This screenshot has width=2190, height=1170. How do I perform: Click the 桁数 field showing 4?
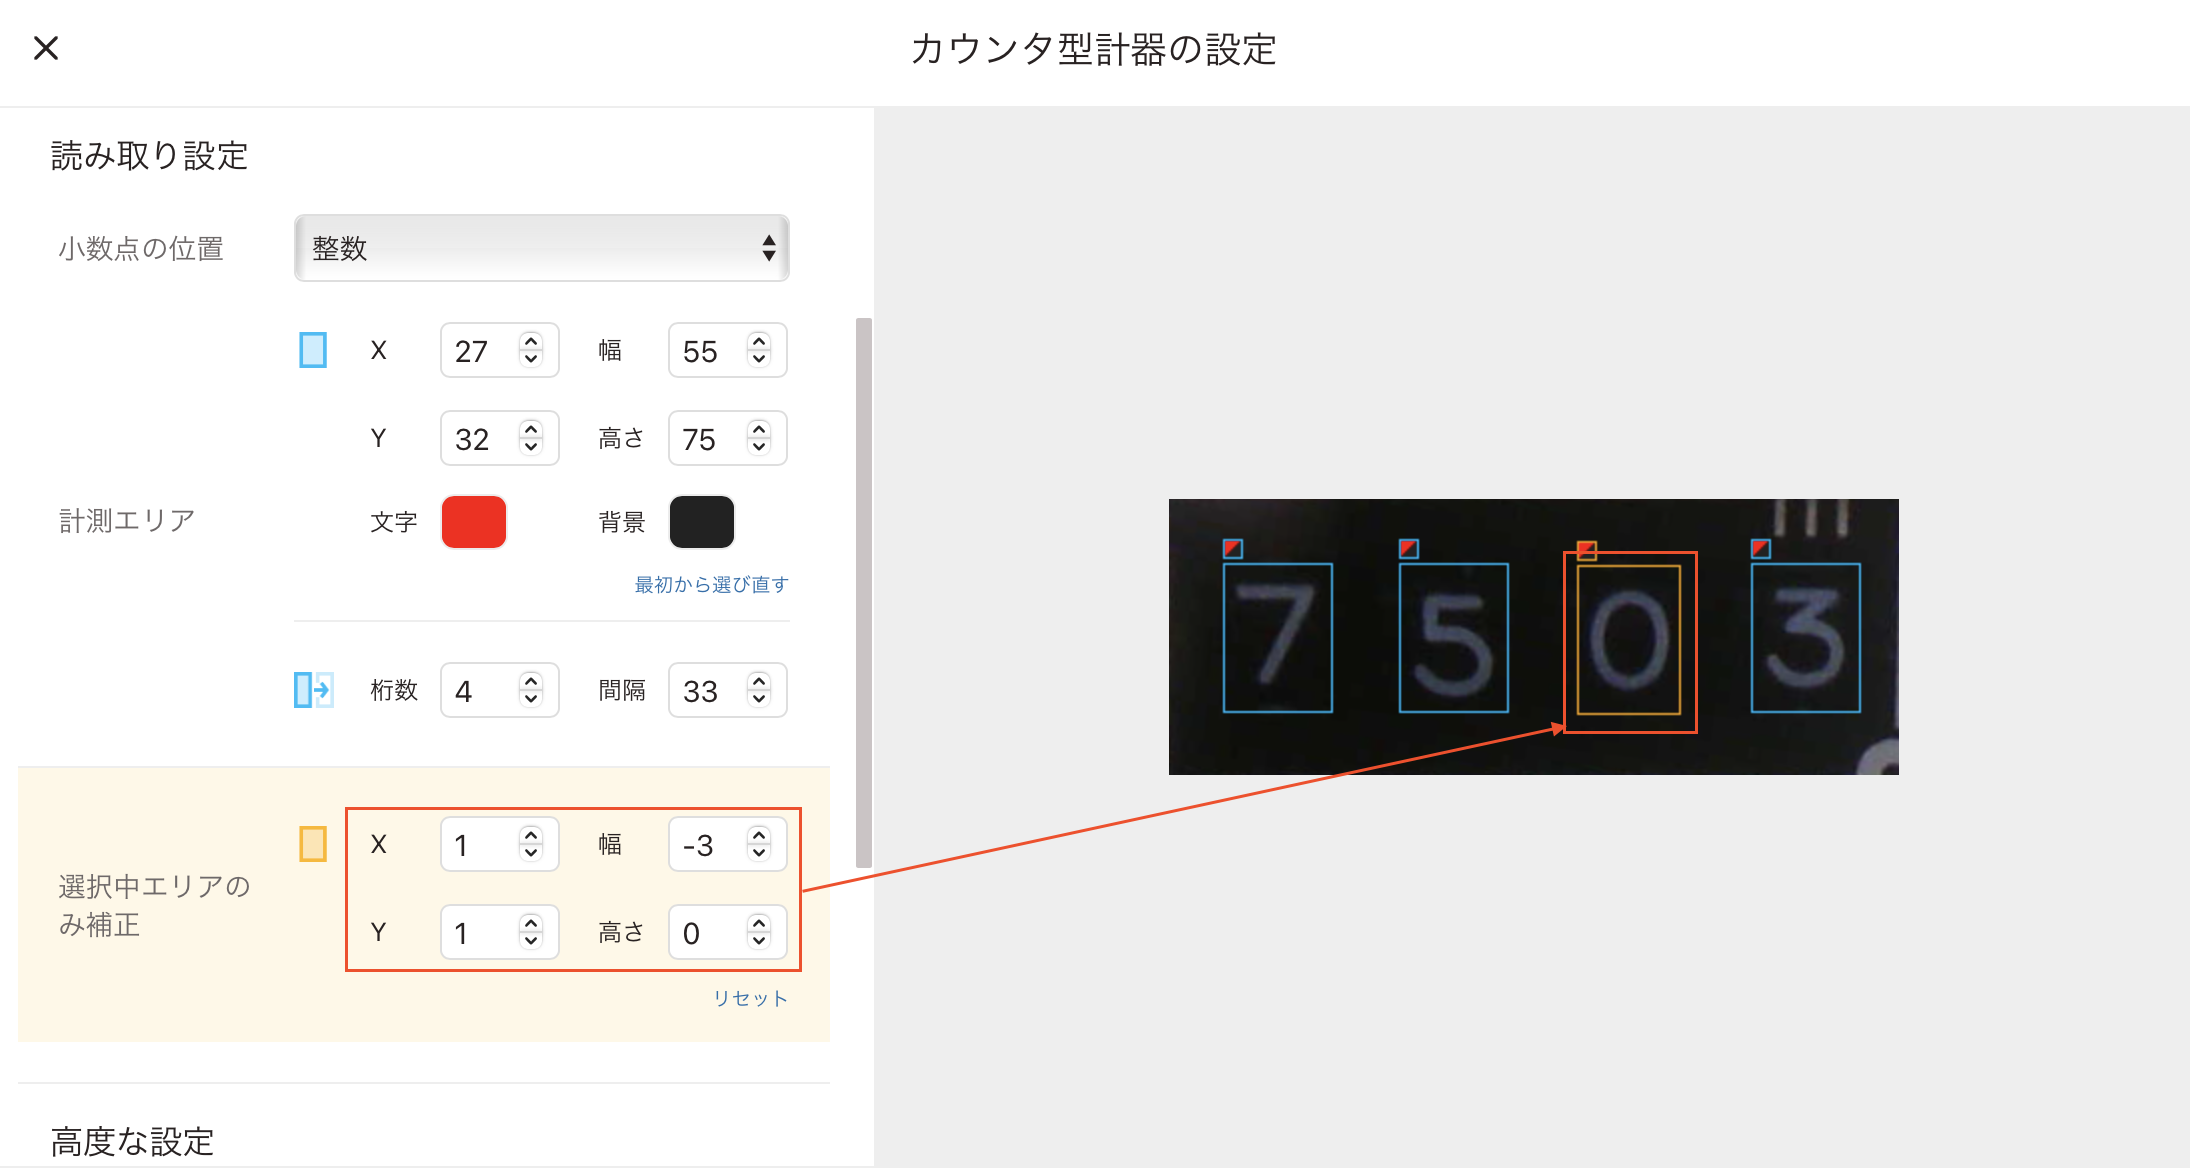(499, 691)
